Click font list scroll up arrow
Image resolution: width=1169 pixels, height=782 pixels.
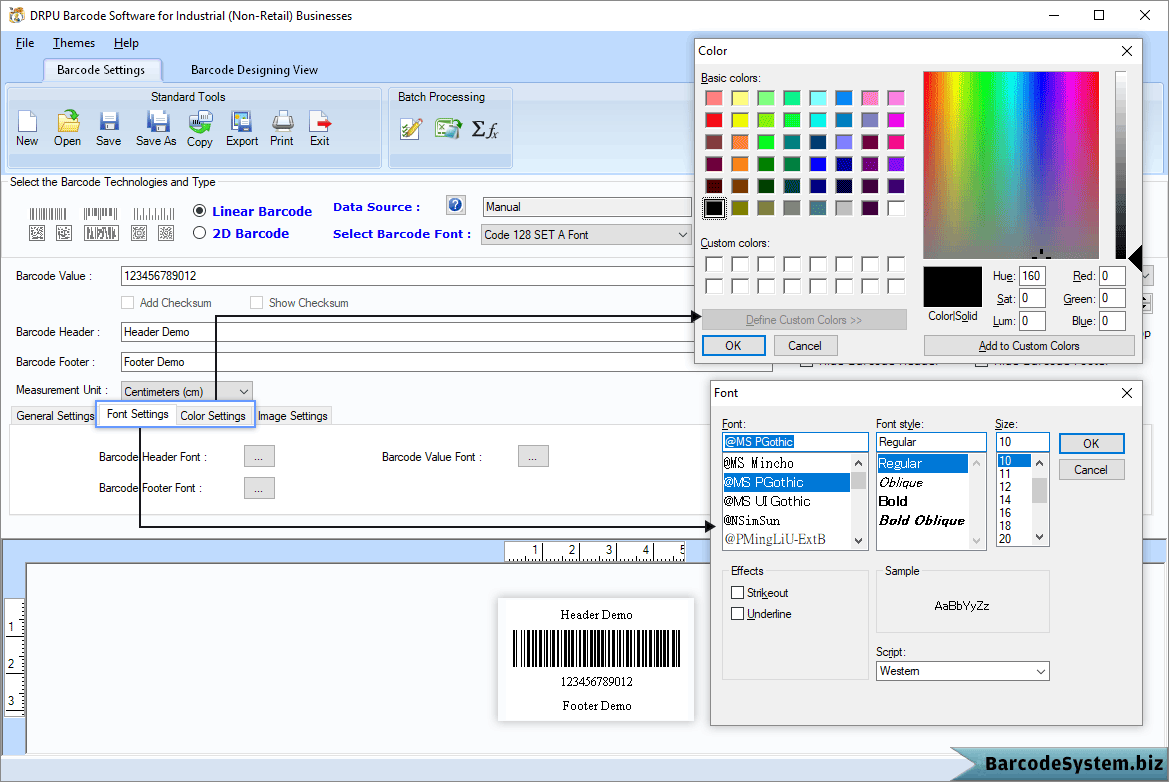point(859,463)
